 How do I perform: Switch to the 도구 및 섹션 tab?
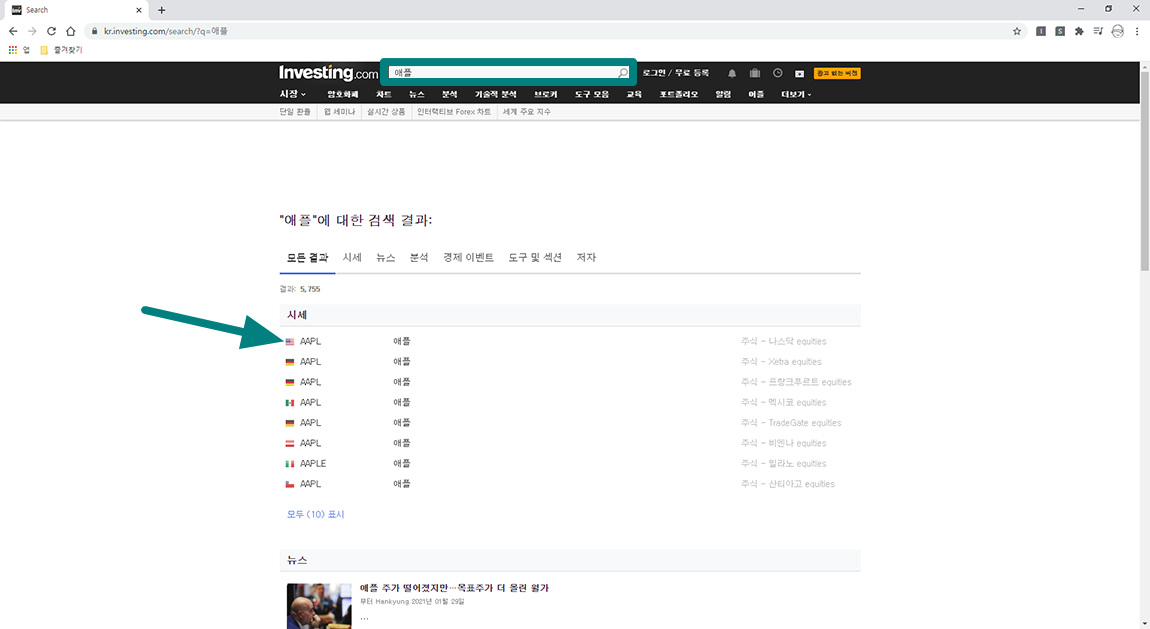(x=535, y=257)
